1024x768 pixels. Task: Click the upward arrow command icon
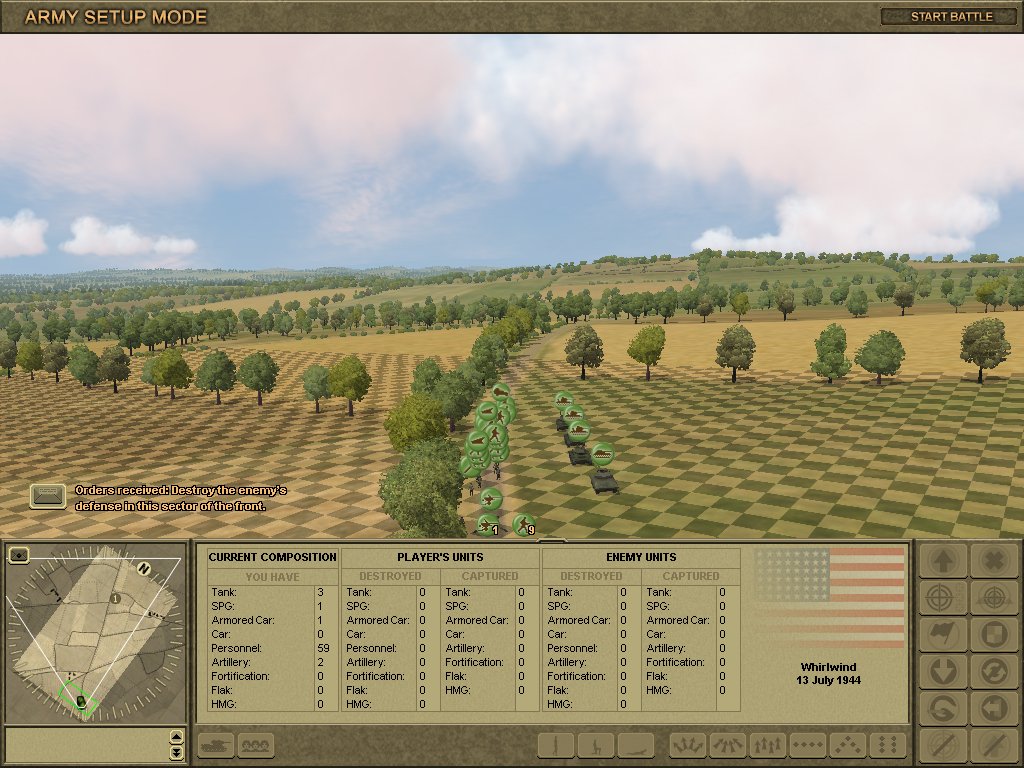click(x=941, y=562)
